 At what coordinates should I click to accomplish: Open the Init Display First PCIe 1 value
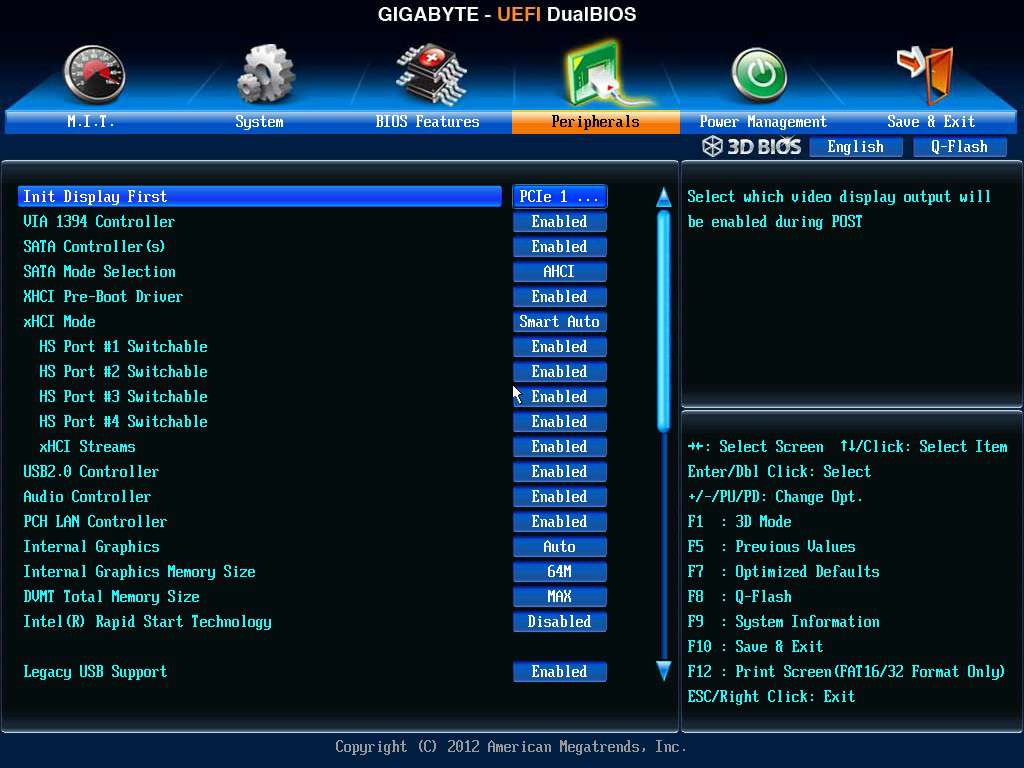[x=560, y=197]
